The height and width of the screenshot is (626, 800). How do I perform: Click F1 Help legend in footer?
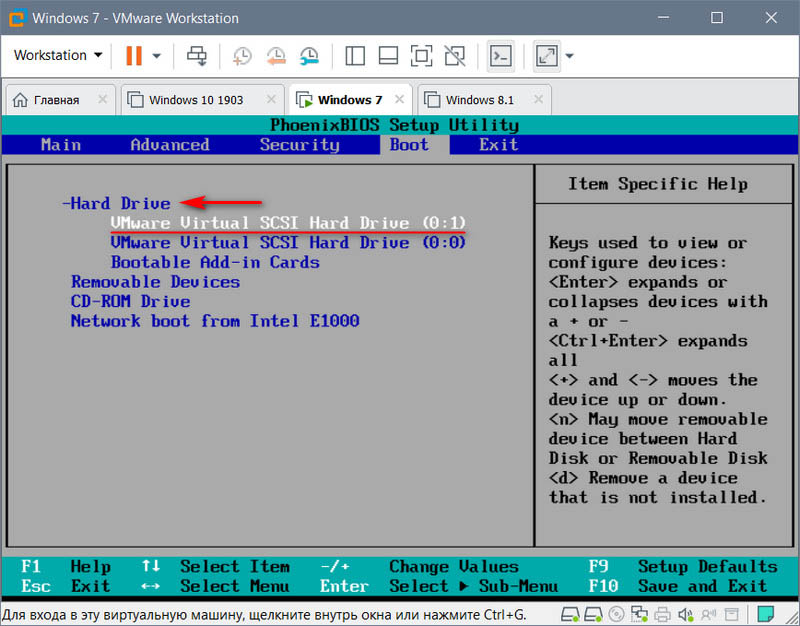click(65, 566)
